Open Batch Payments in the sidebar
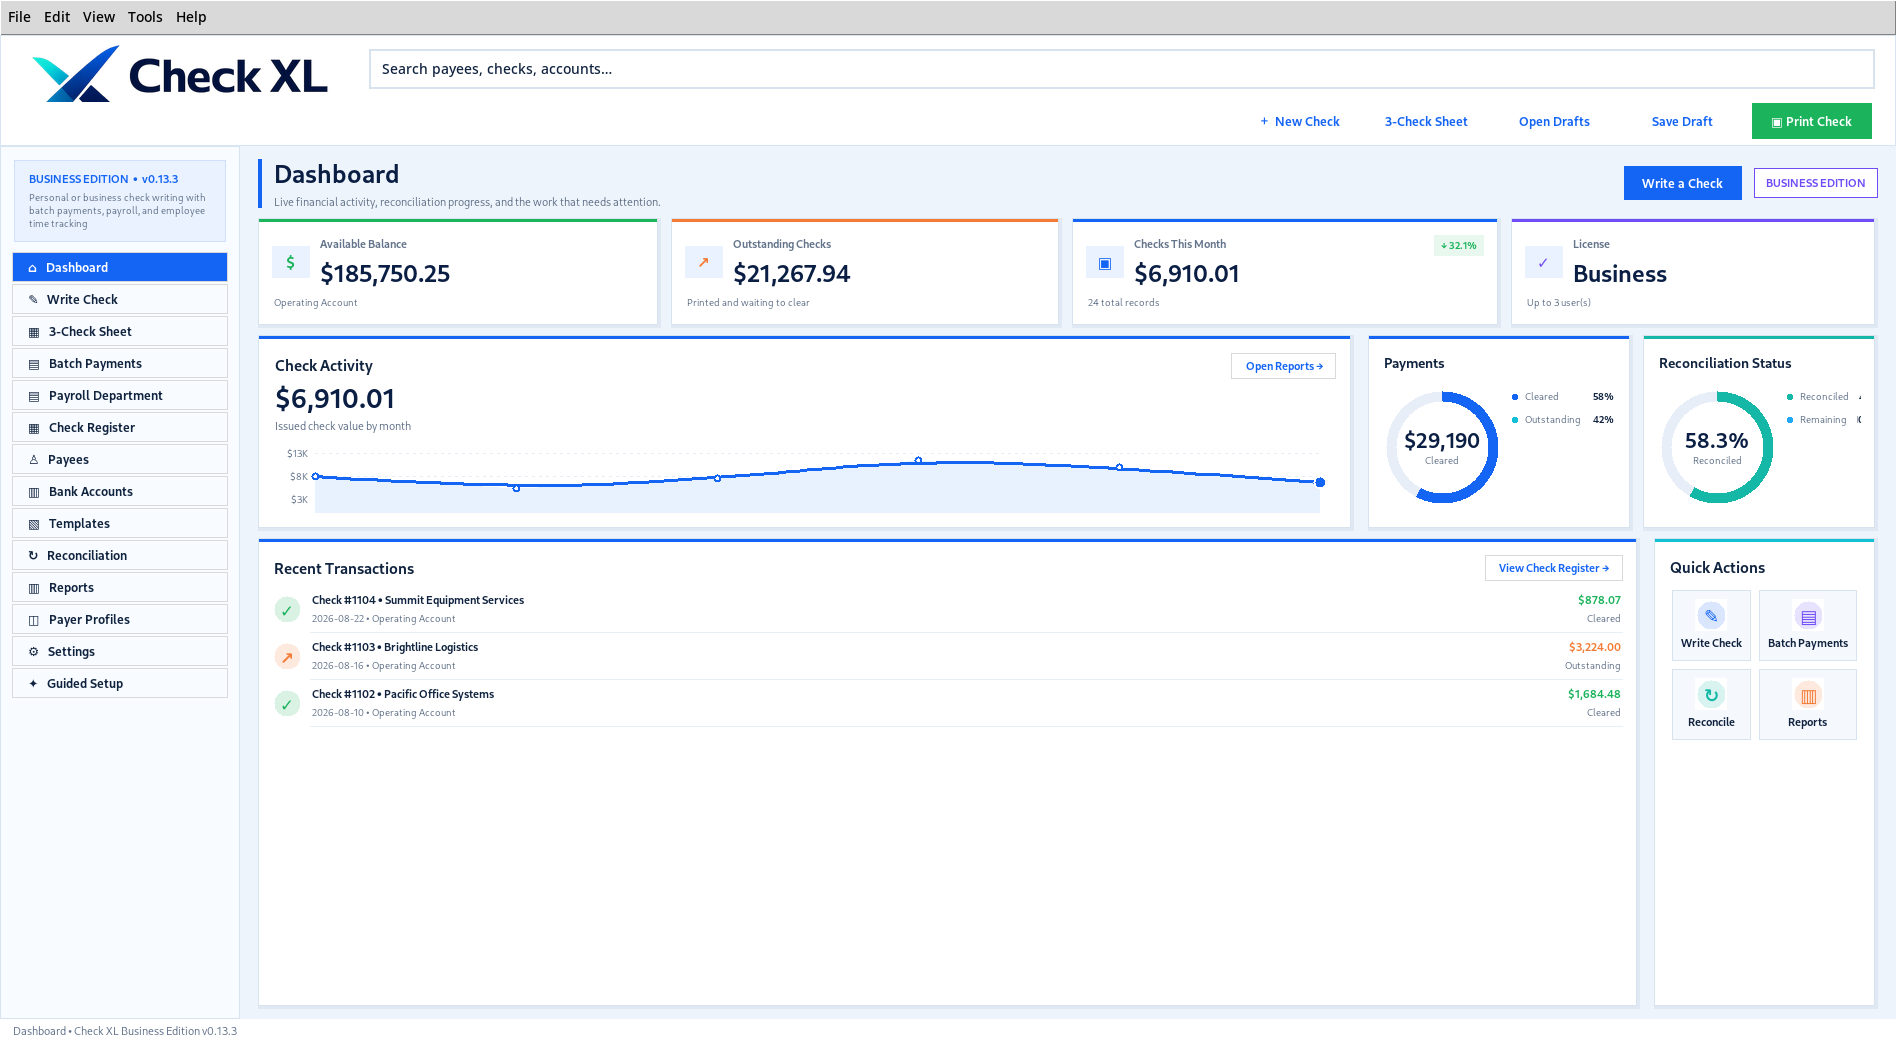 pos(120,363)
